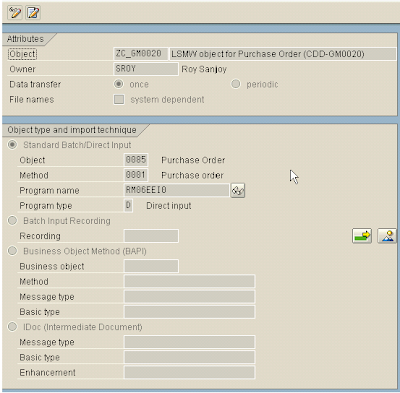Click the BAPI Method input field

[189, 281]
